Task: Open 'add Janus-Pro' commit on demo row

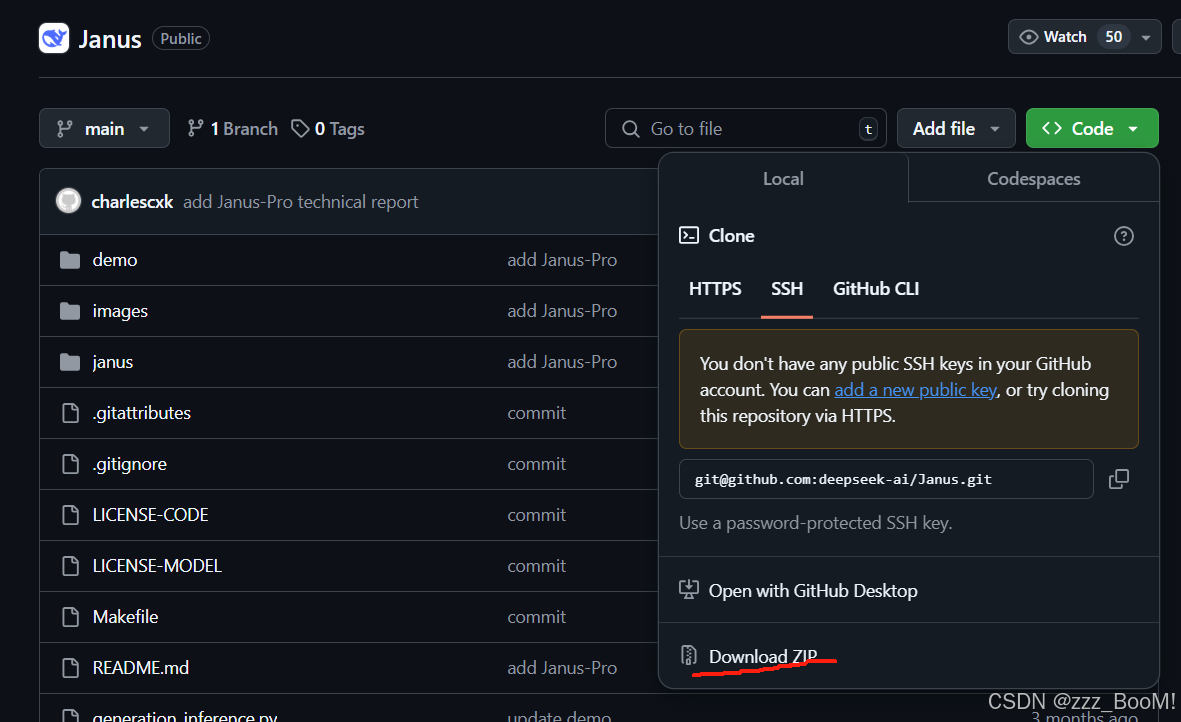Action: pos(562,260)
